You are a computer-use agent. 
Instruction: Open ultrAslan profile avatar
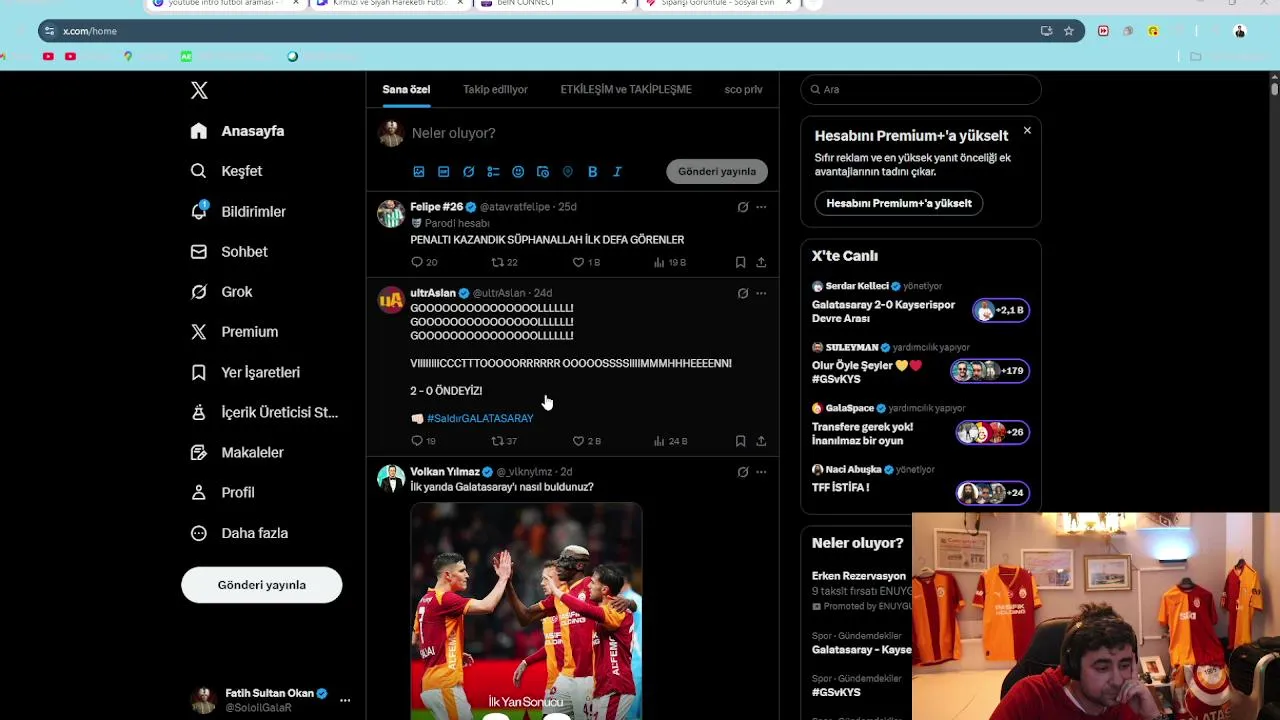(x=391, y=300)
